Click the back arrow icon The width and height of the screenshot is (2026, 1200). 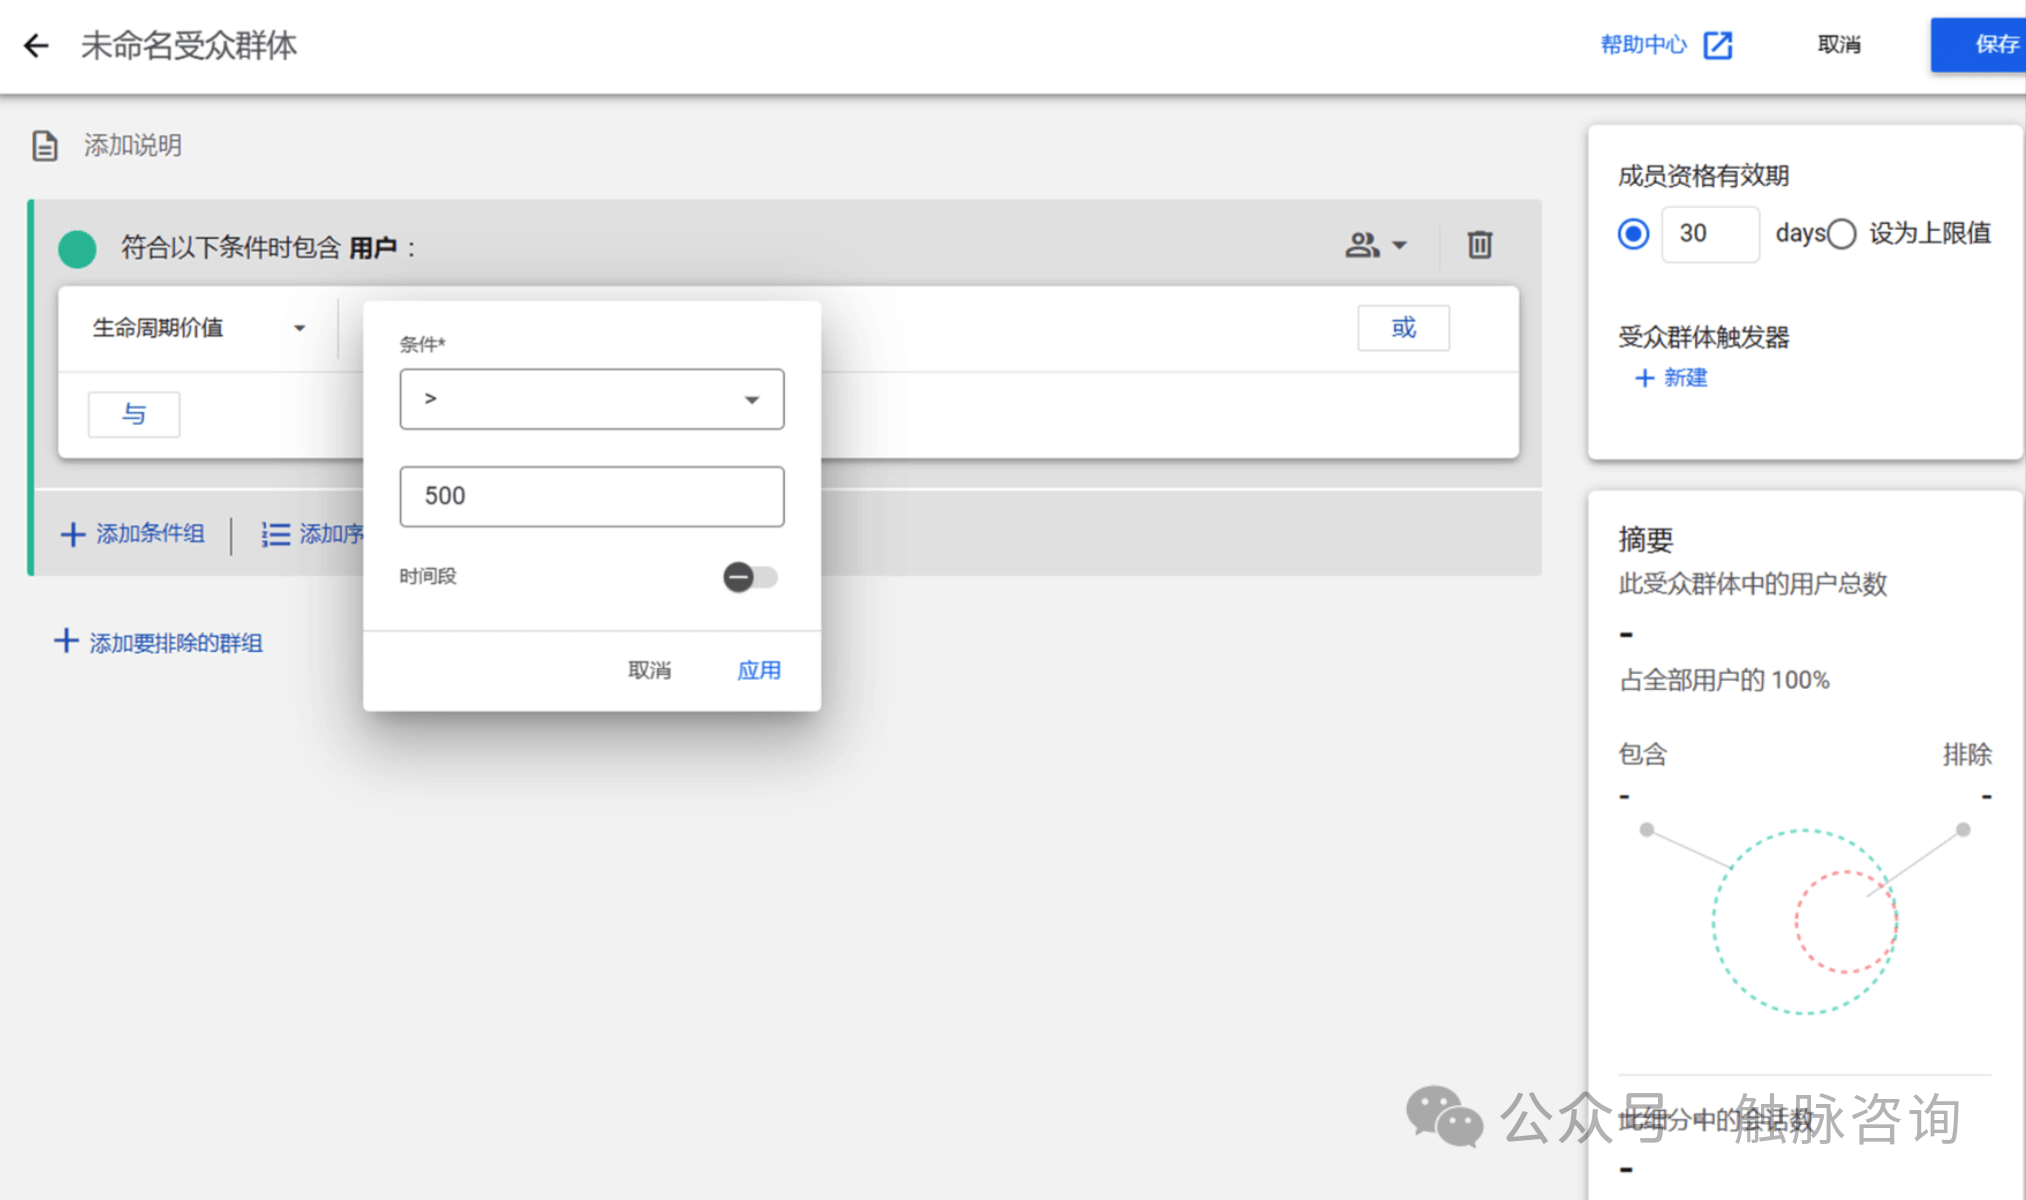pyautogui.click(x=36, y=45)
